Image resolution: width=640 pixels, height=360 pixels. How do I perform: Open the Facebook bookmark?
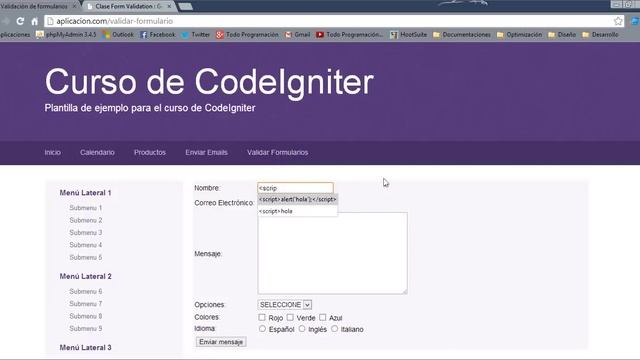tap(158, 35)
